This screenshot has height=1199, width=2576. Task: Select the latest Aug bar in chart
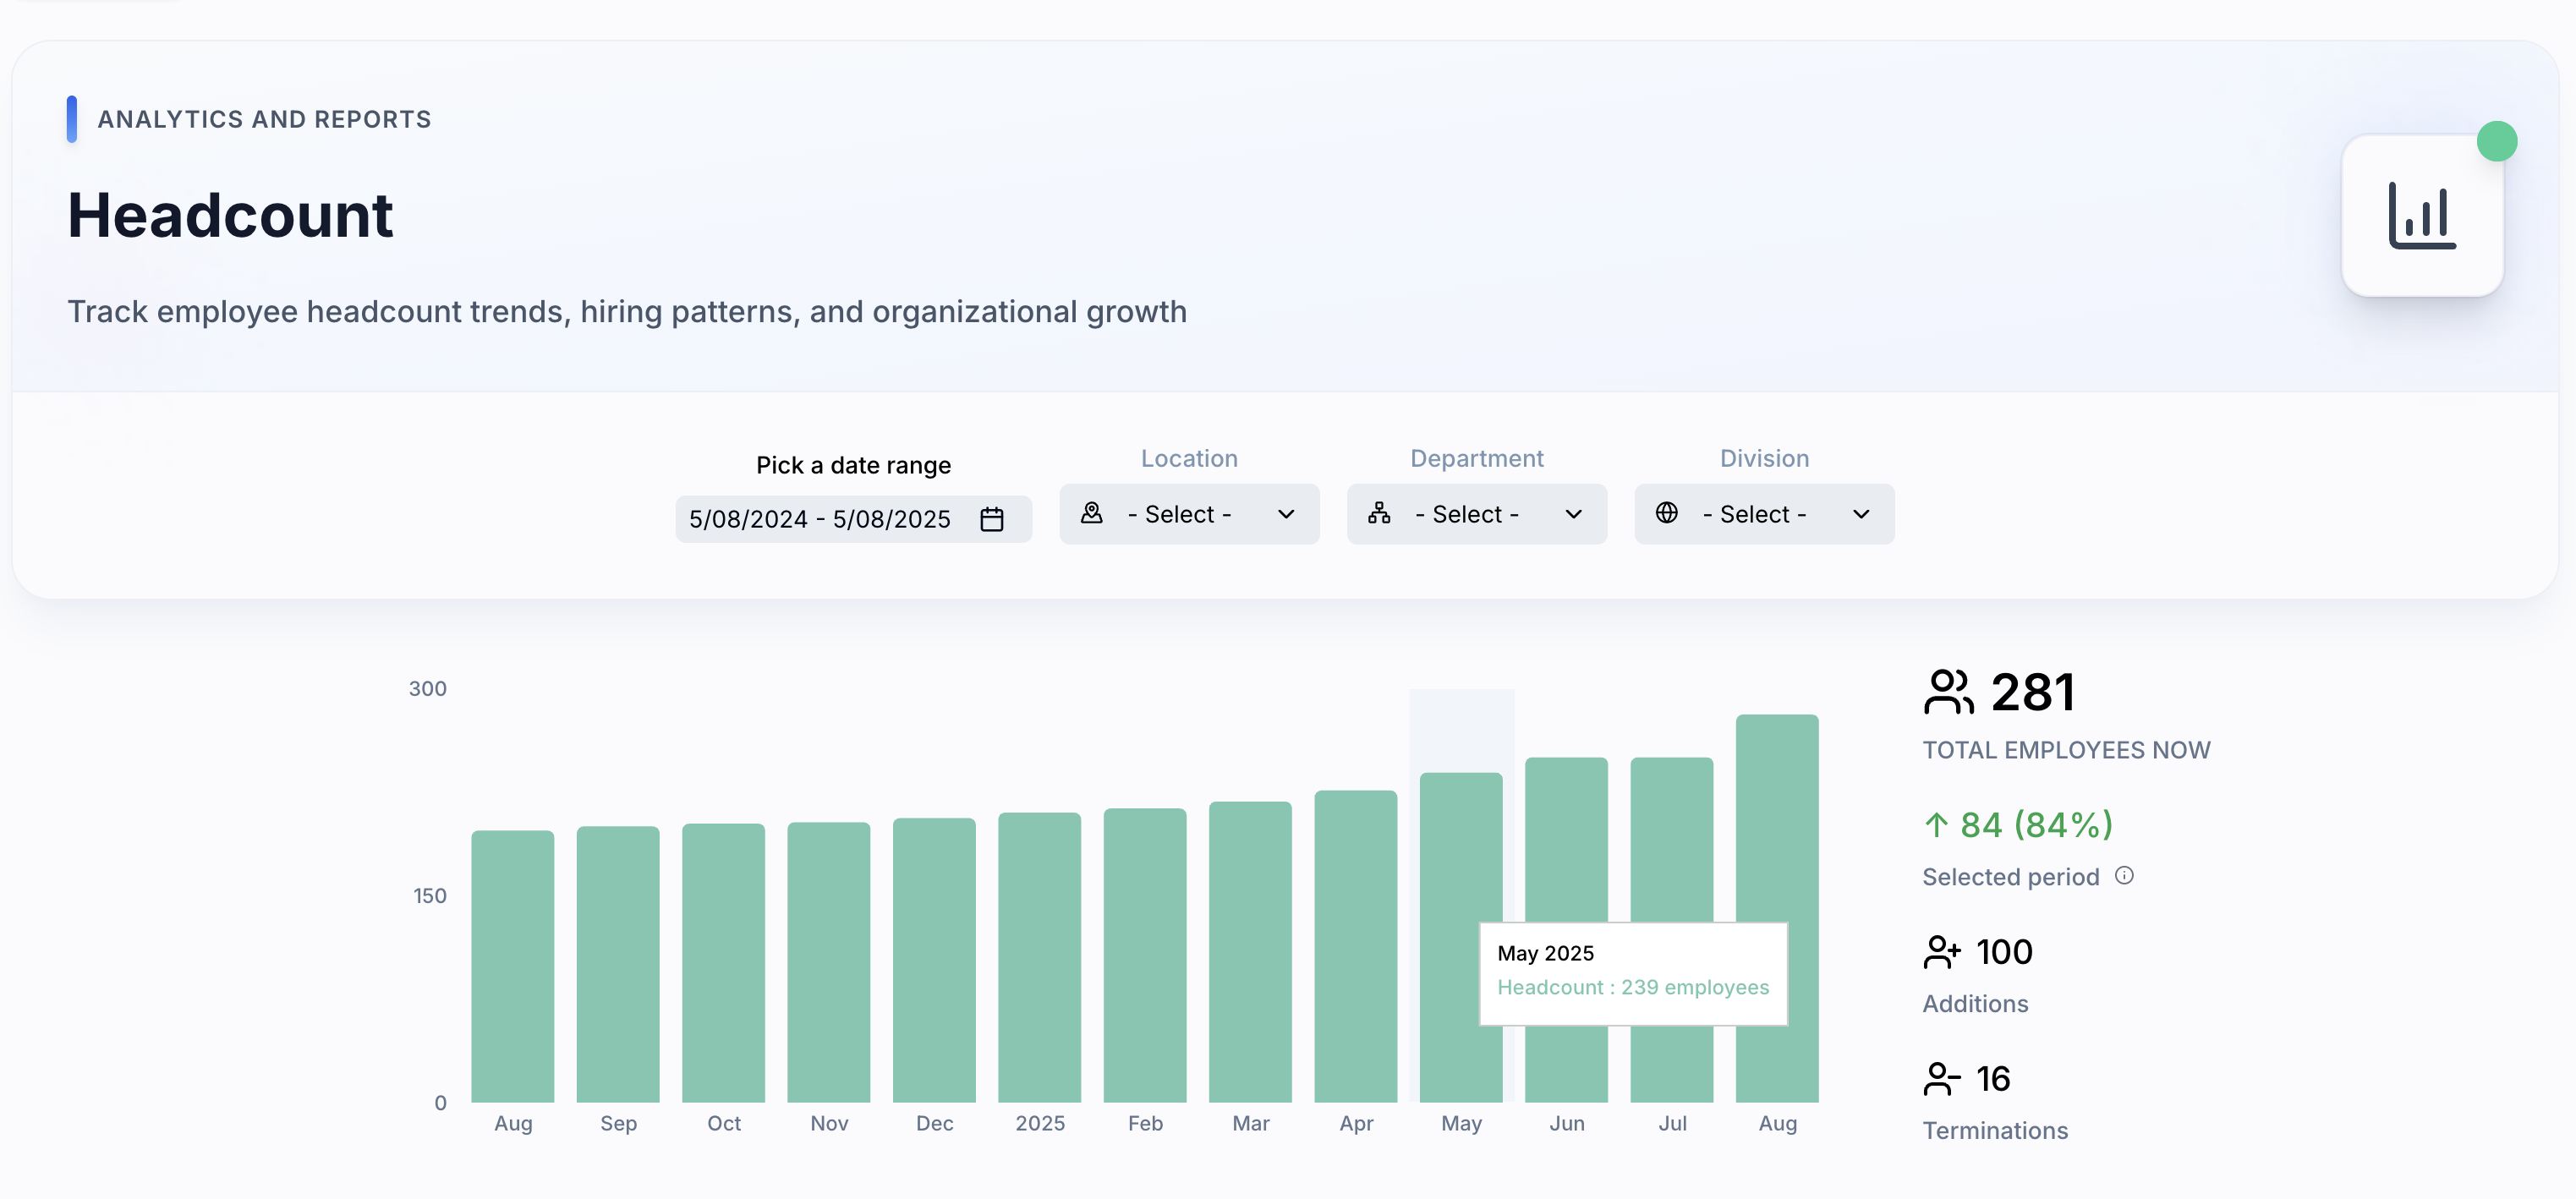tap(1777, 820)
